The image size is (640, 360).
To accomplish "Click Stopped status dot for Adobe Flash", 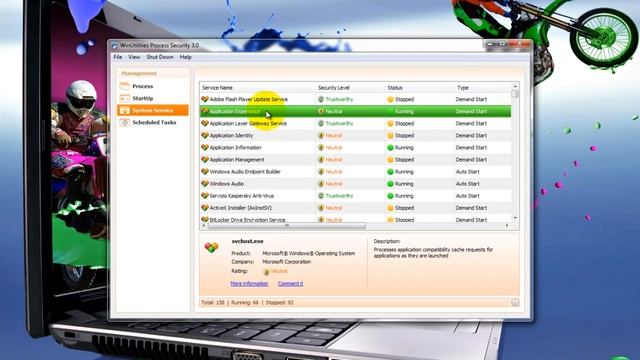I will (x=390, y=99).
